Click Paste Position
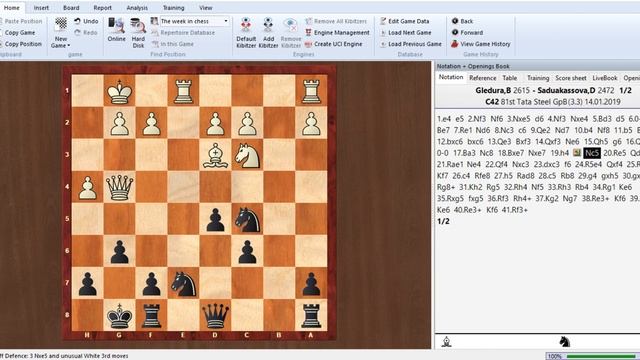Viewport: 640px width, 360px height. point(22,21)
